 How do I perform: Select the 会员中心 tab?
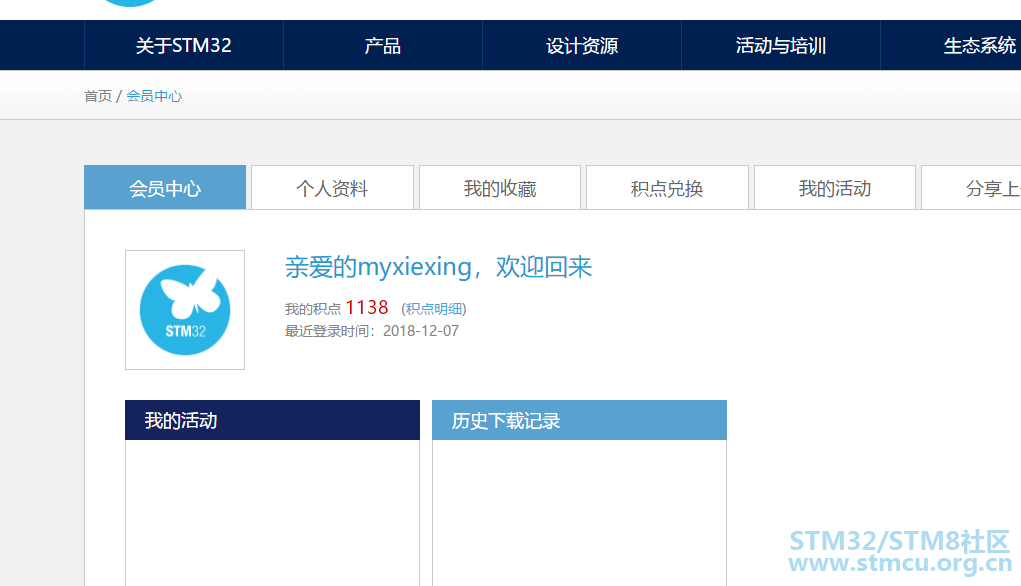(165, 188)
